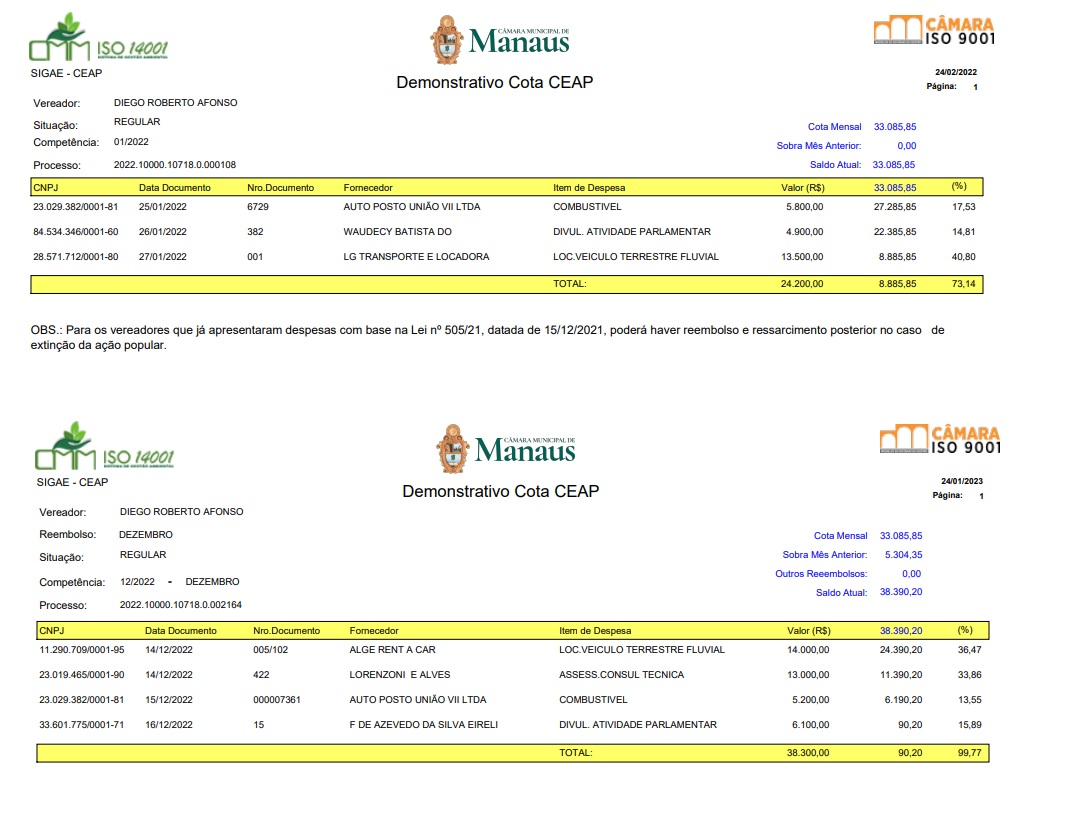This screenshot has width=1071, height=817.
Task: Select total 38.300,00 in bottom table
Action: [x=808, y=753]
